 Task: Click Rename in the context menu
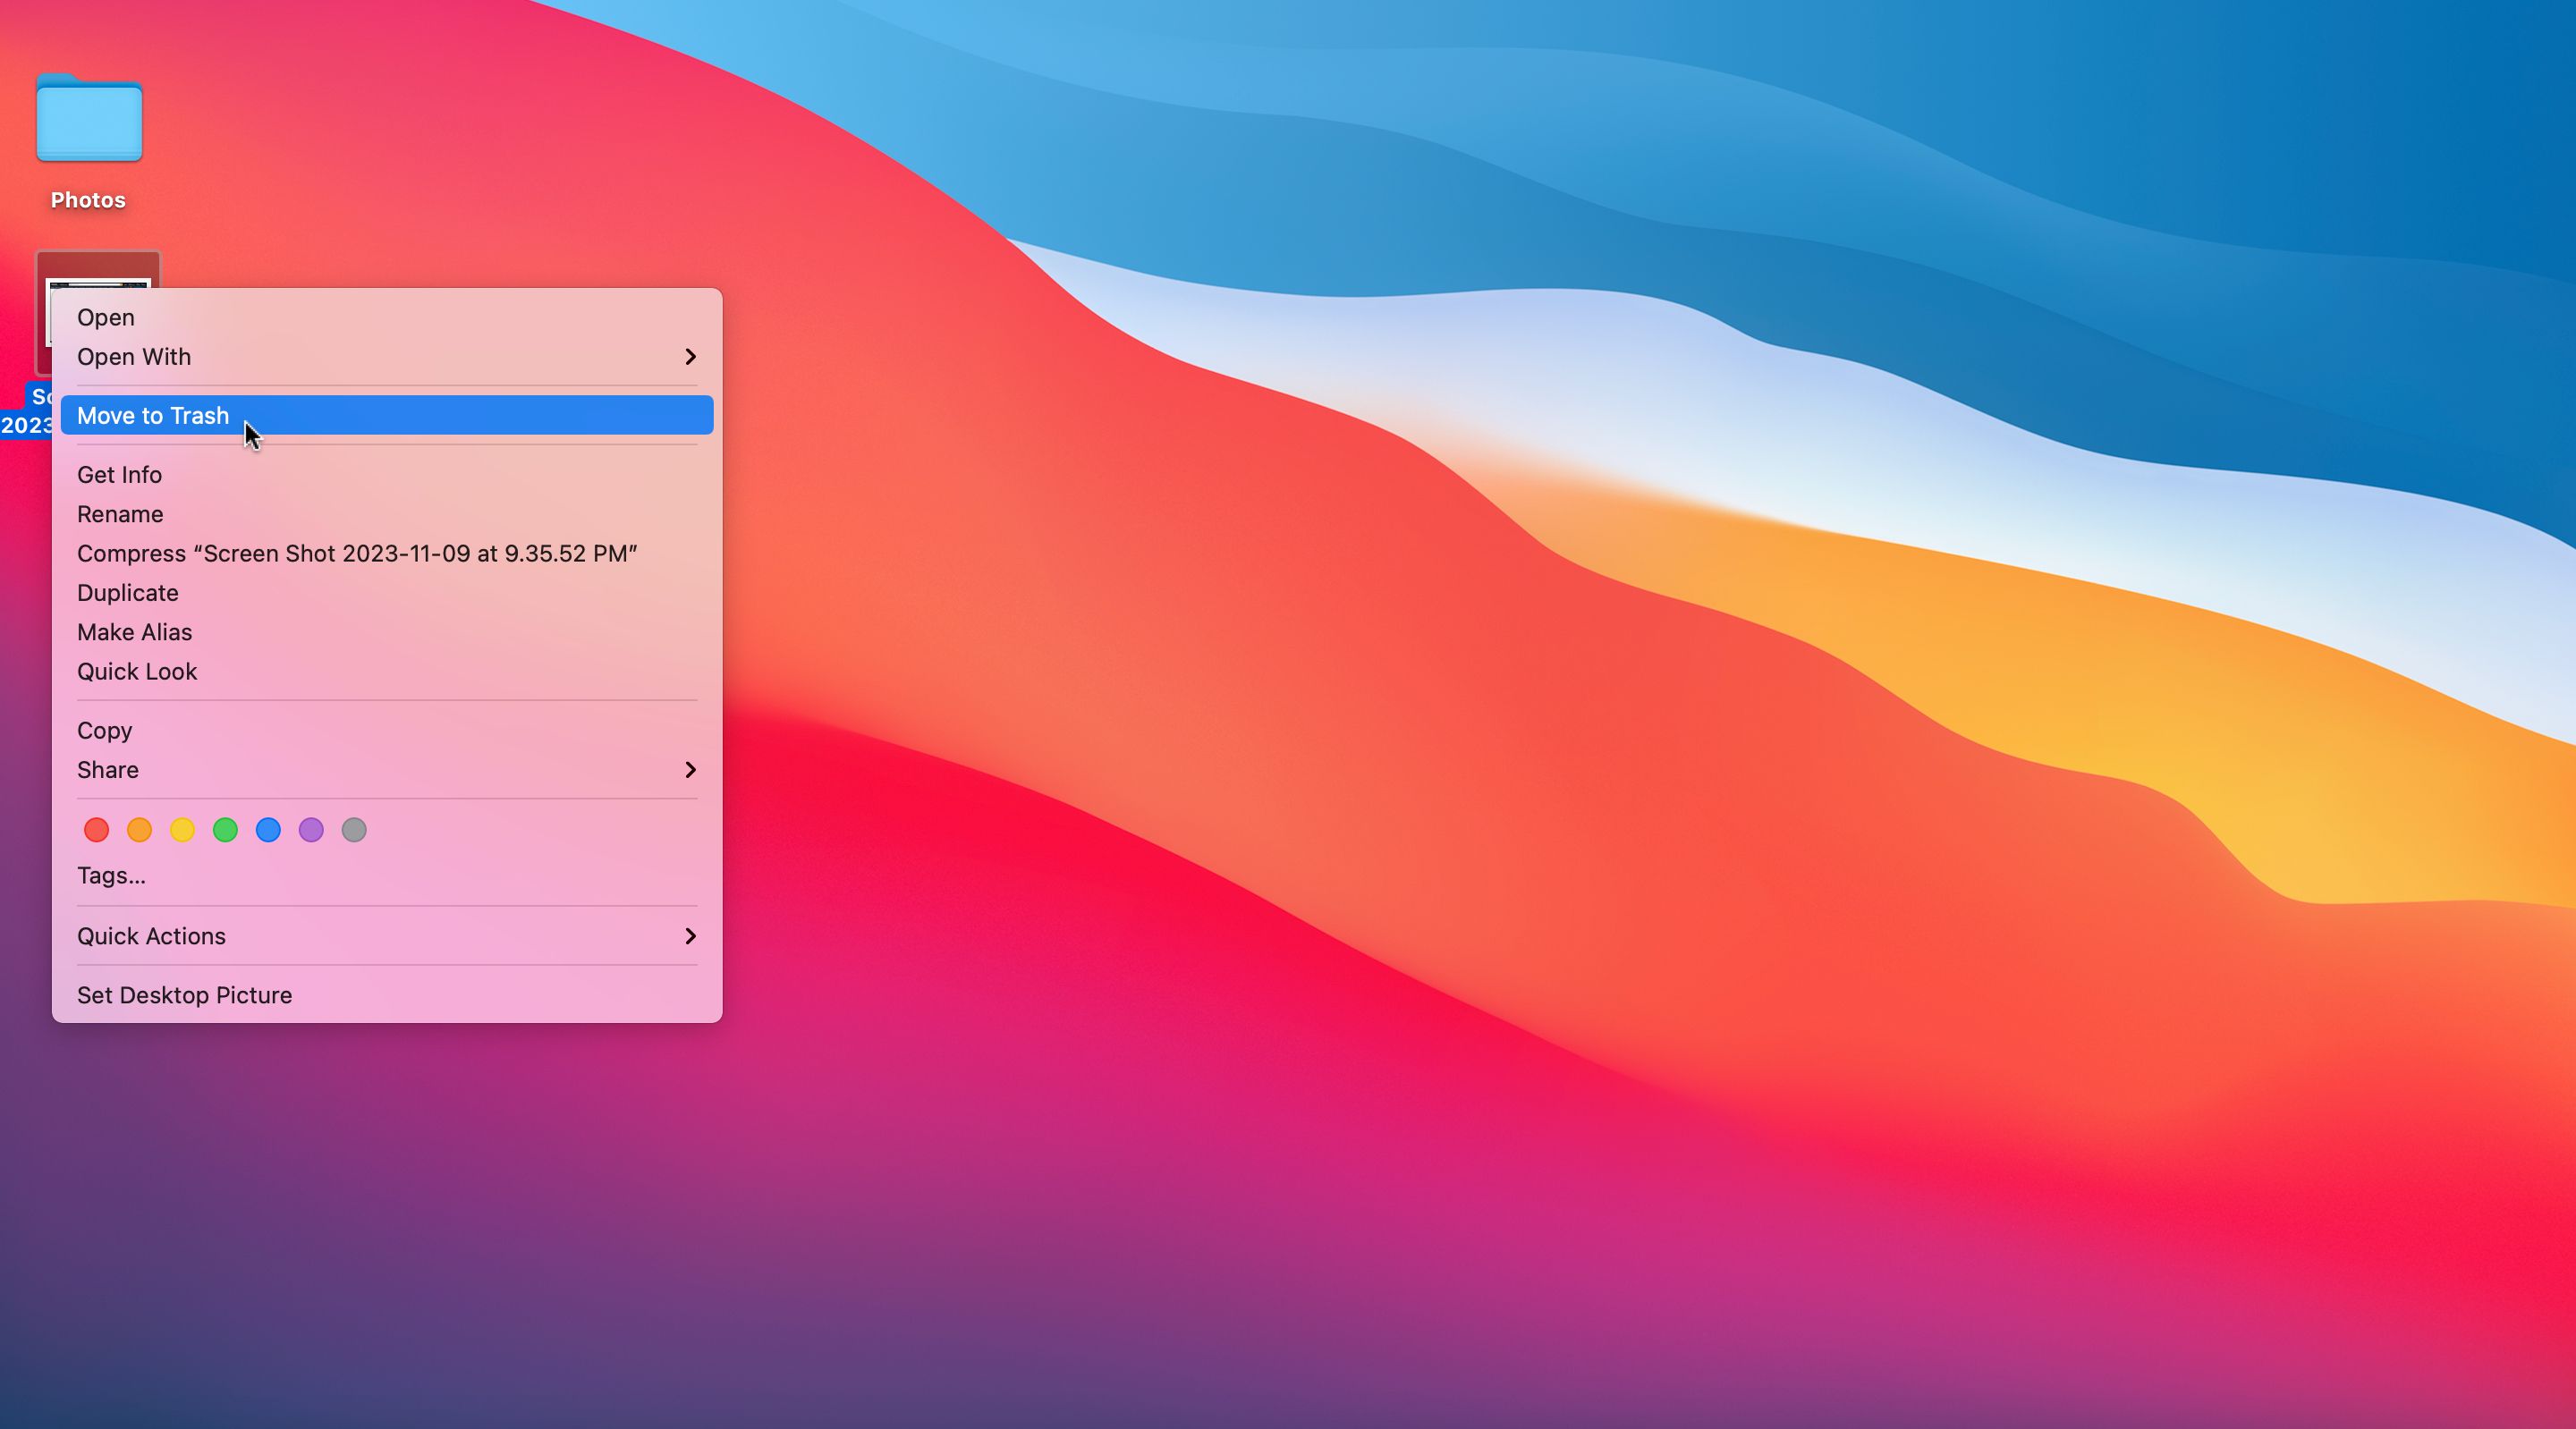point(120,514)
